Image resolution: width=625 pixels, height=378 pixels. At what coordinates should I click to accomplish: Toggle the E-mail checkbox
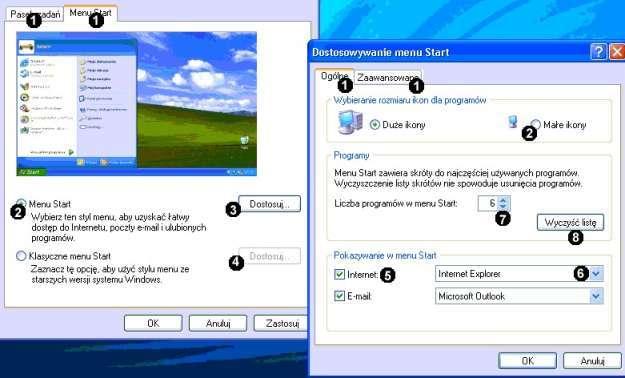click(x=340, y=296)
